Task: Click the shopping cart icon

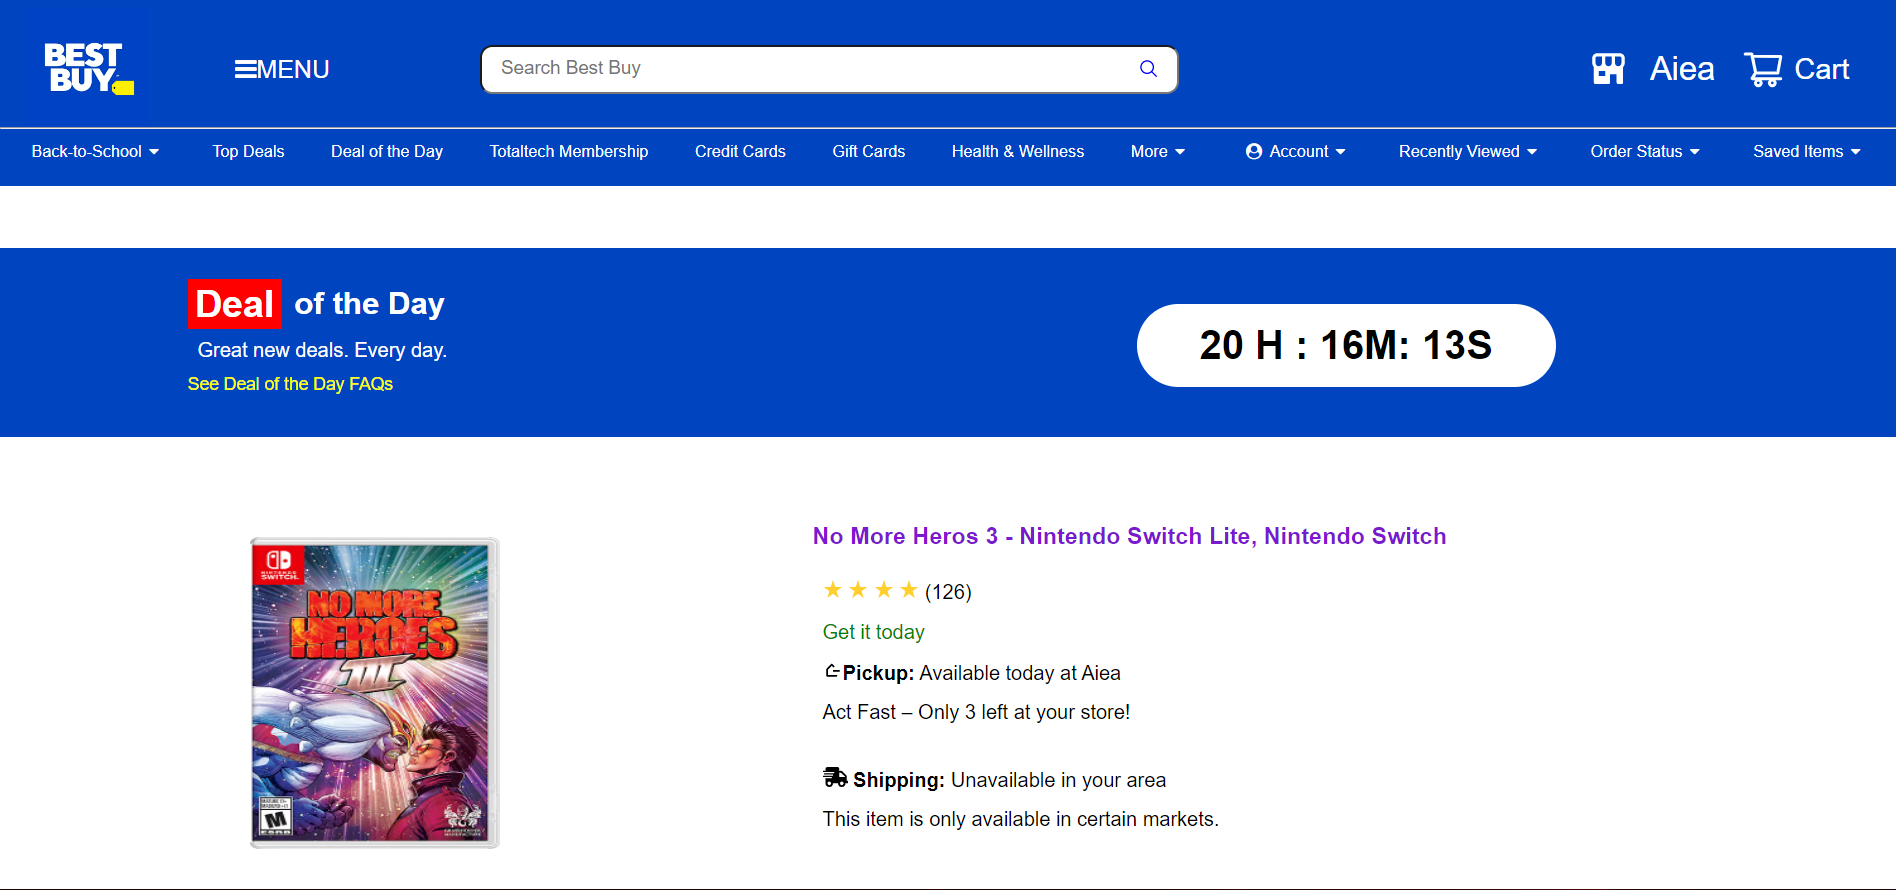Action: [x=1763, y=69]
